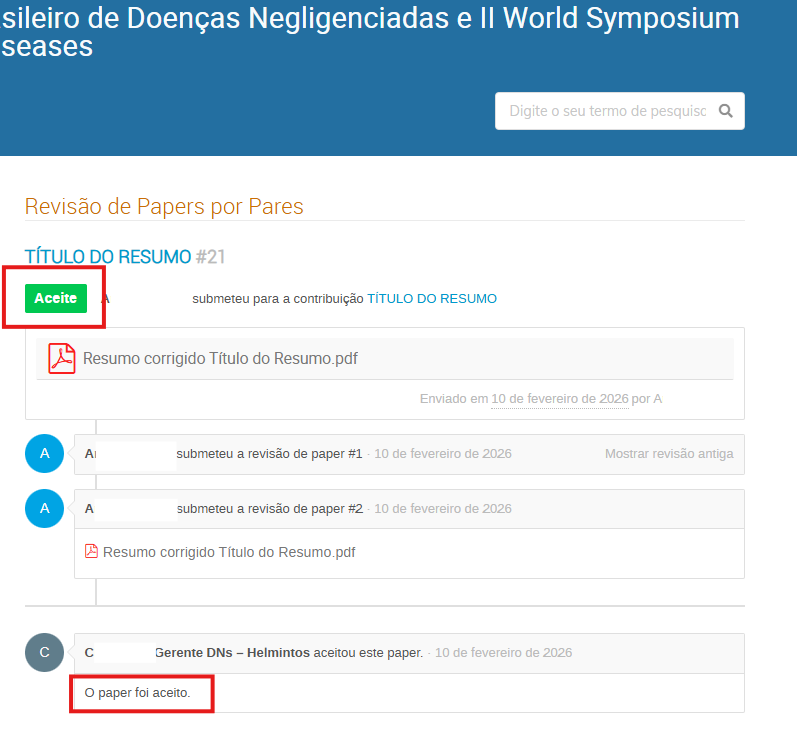Click the gray C reviewer avatar
The height and width of the screenshot is (746, 797).
click(44, 653)
